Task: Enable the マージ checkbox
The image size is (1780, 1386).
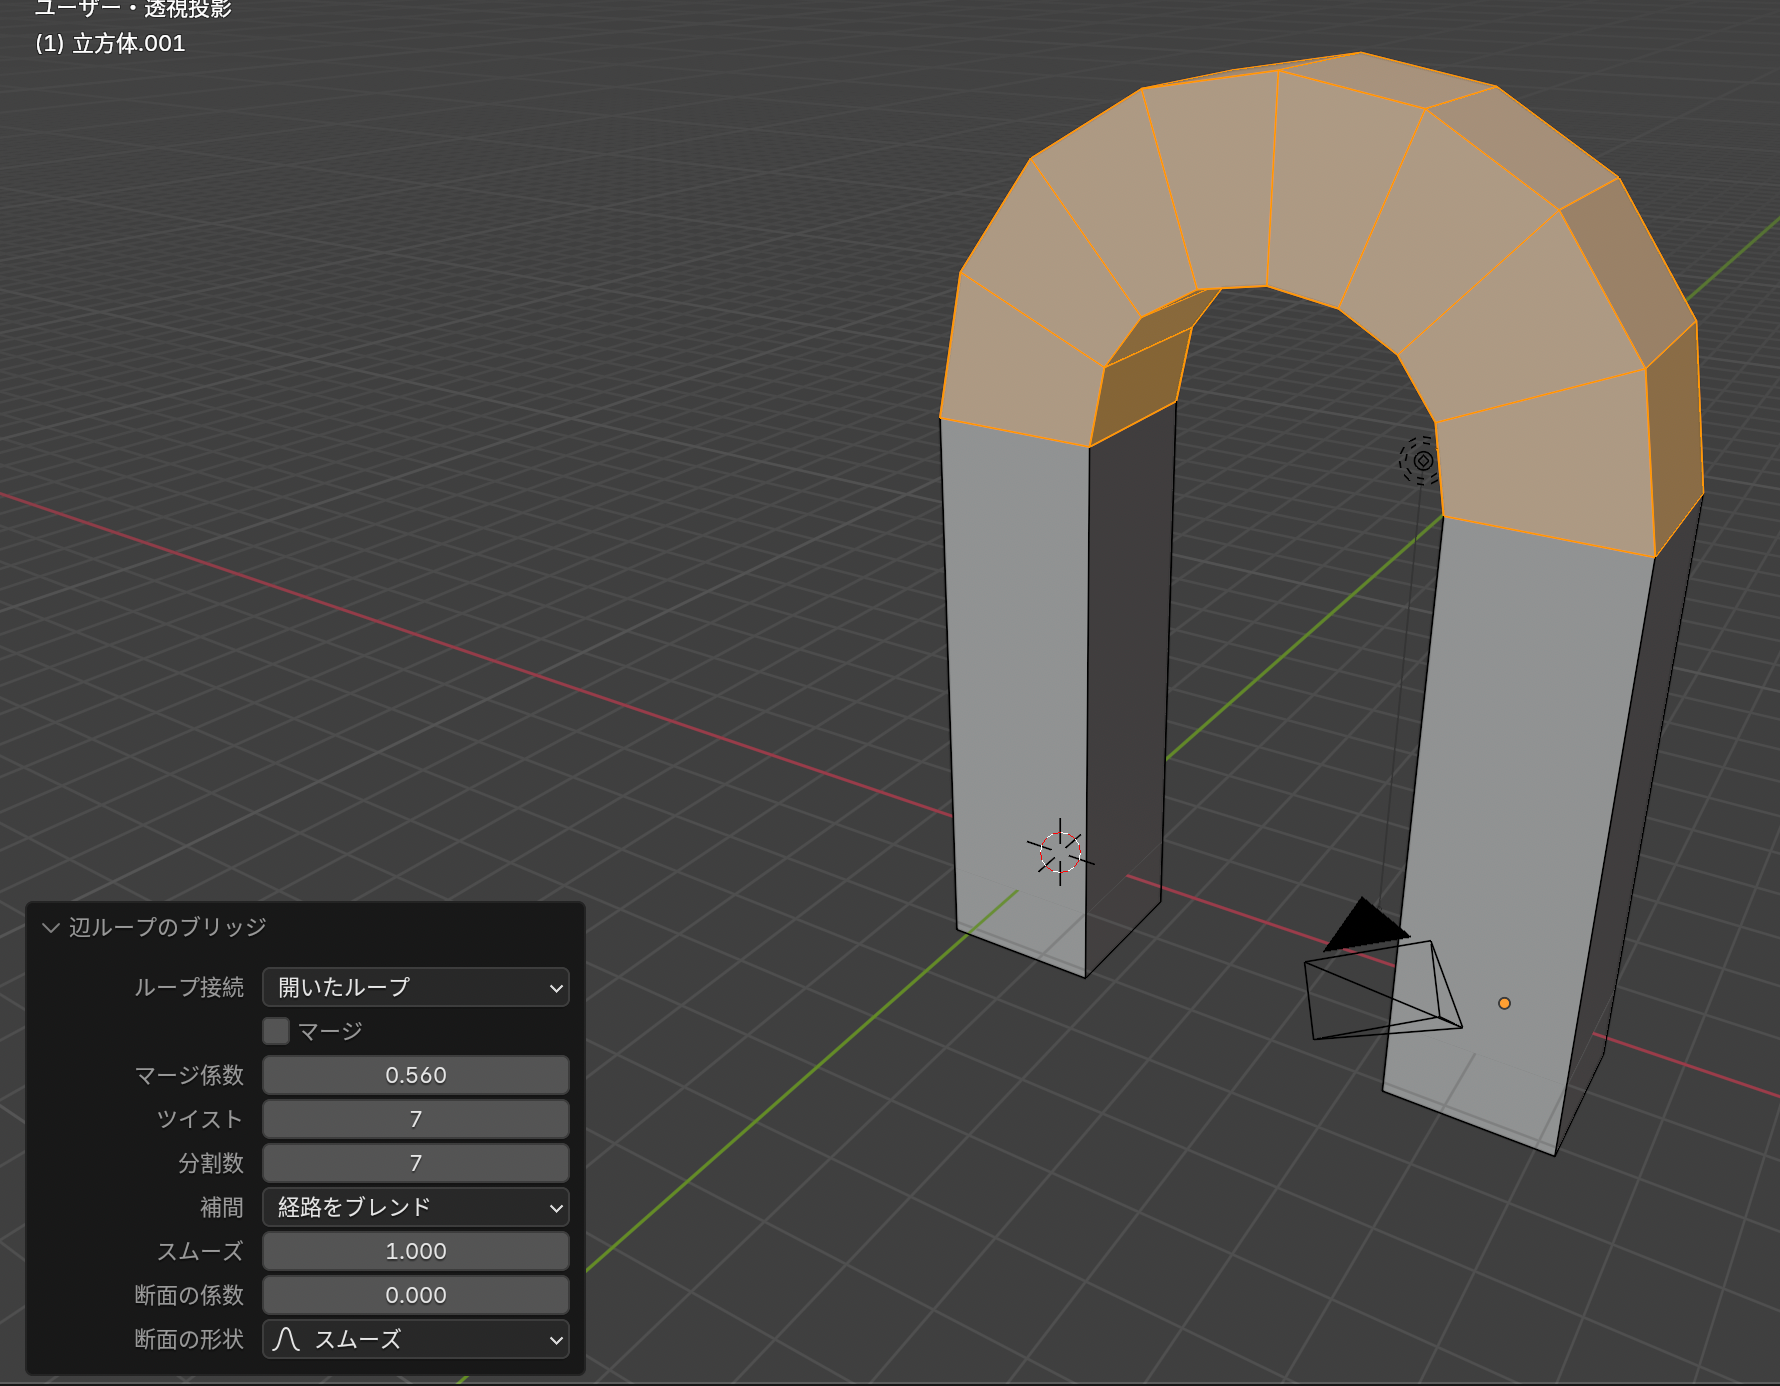Action: 276,1031
